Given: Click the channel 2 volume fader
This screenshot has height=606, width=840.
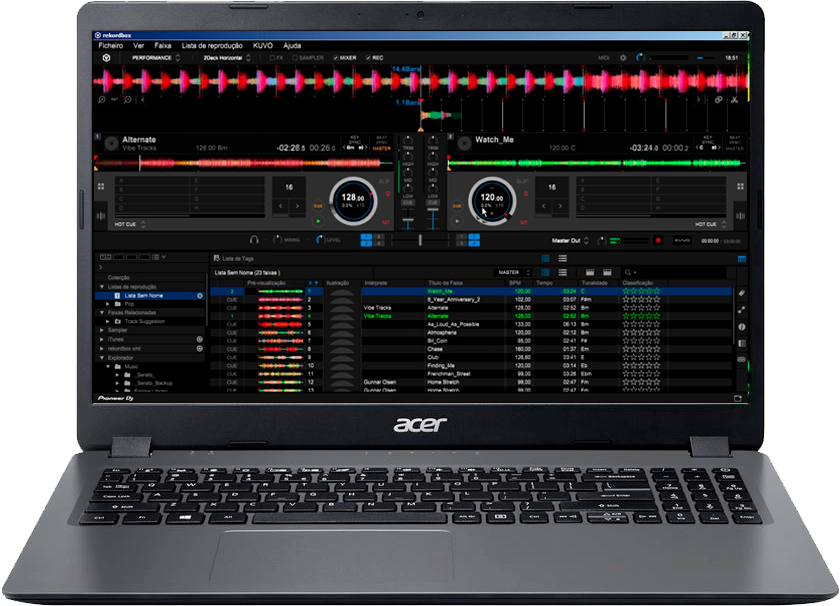Looking at the screenshot, I should click(x=433, y=210).
